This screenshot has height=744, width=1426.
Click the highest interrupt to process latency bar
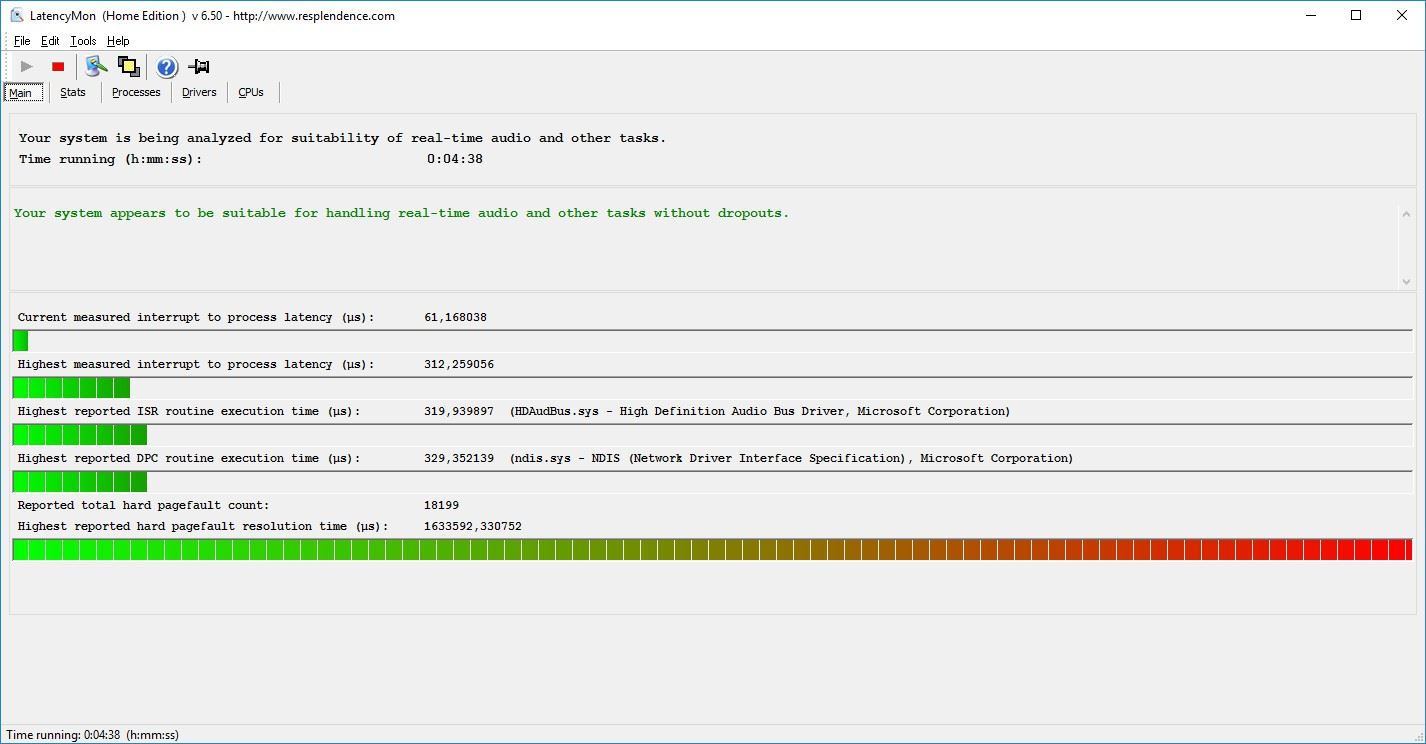pos(712,388)
